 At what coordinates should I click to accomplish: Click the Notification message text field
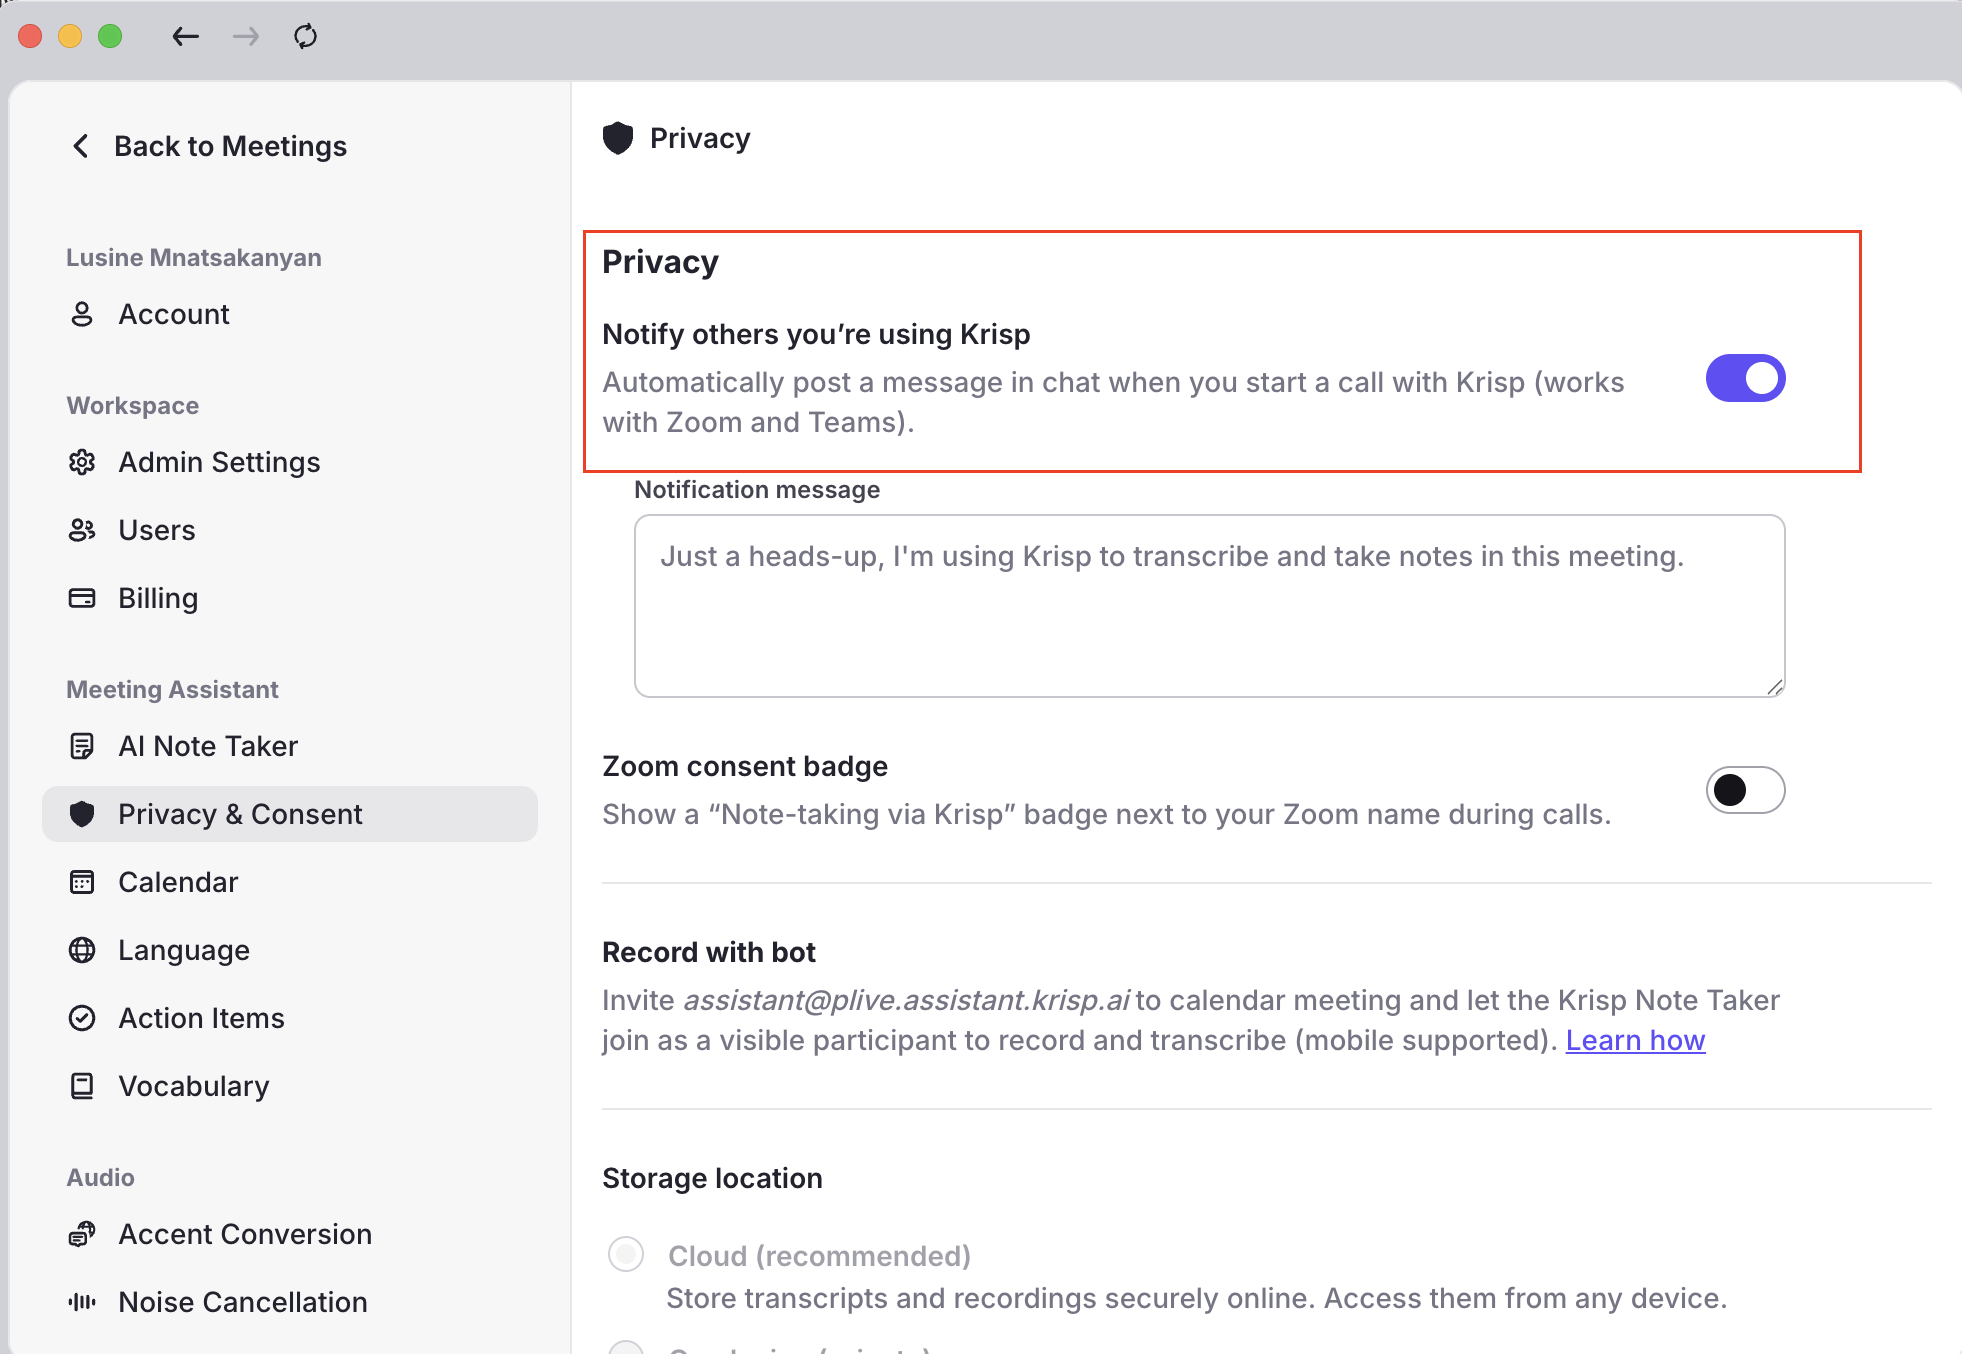[x=1209, y=606]
